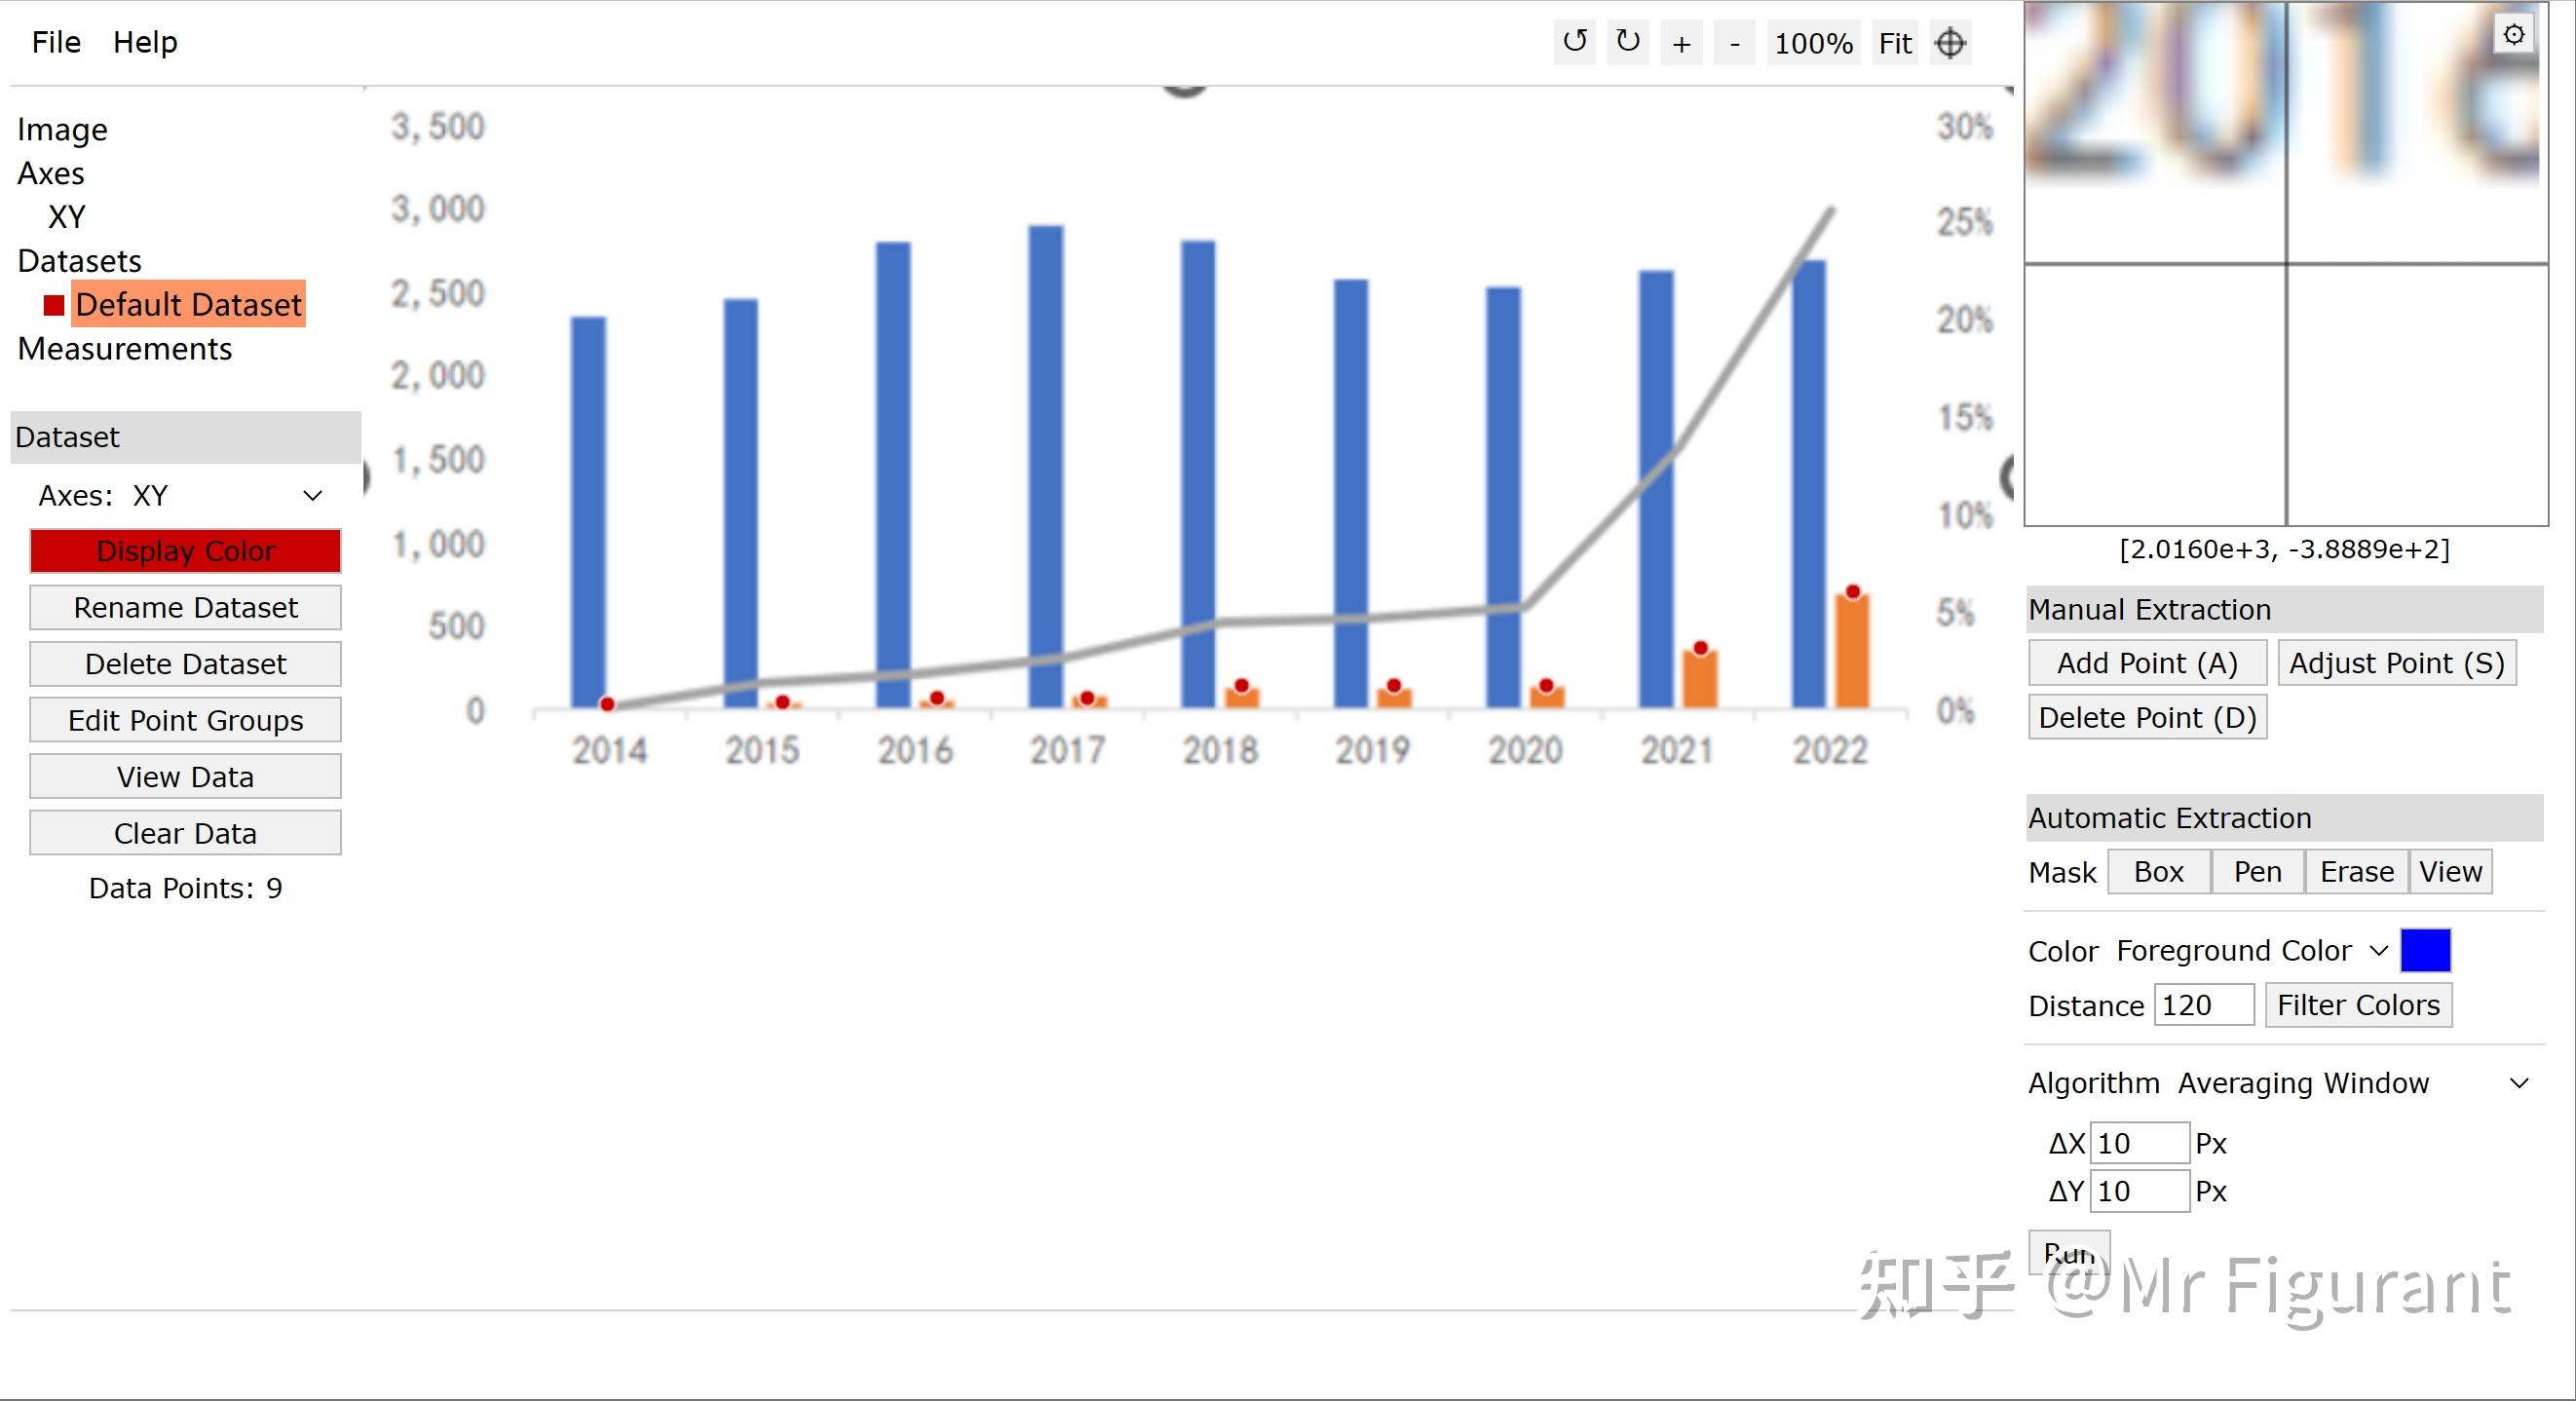Open magnifier settings gear icon
2576x1401 pixels.
[x=2514, y=35]
